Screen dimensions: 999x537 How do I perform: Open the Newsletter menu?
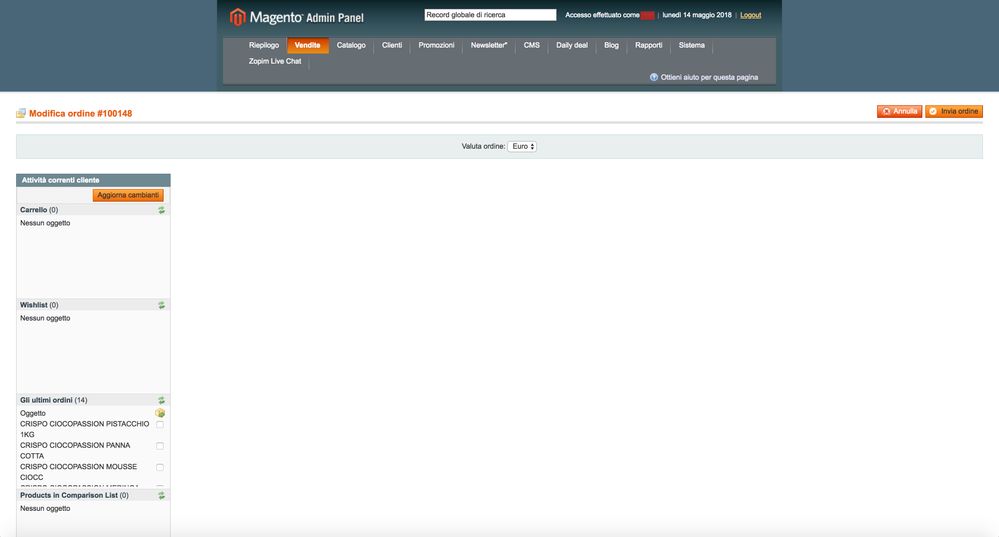(489, 45)
